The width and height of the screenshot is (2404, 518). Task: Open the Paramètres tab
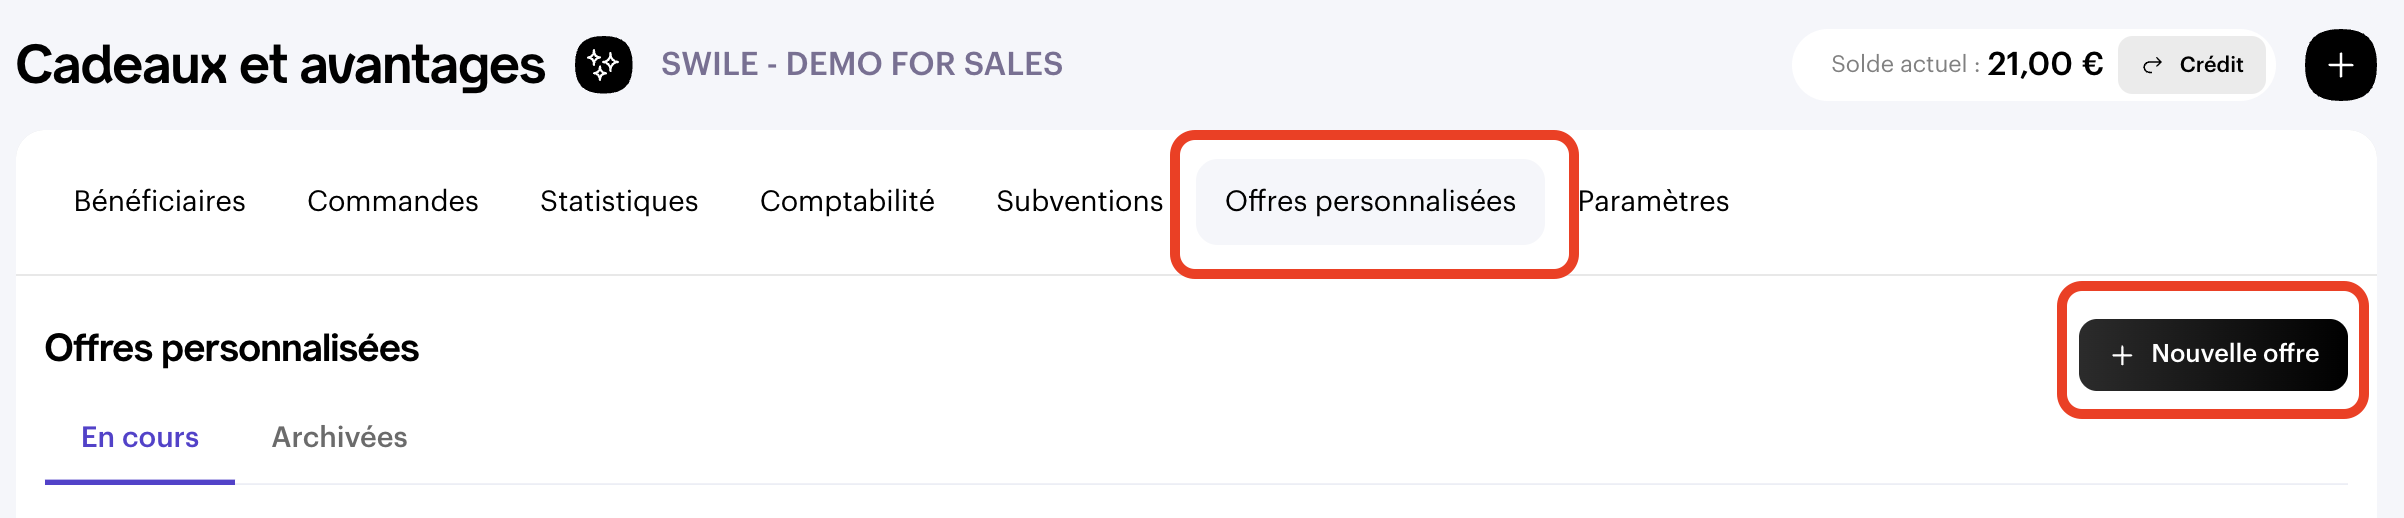[x=1654, y=201]
